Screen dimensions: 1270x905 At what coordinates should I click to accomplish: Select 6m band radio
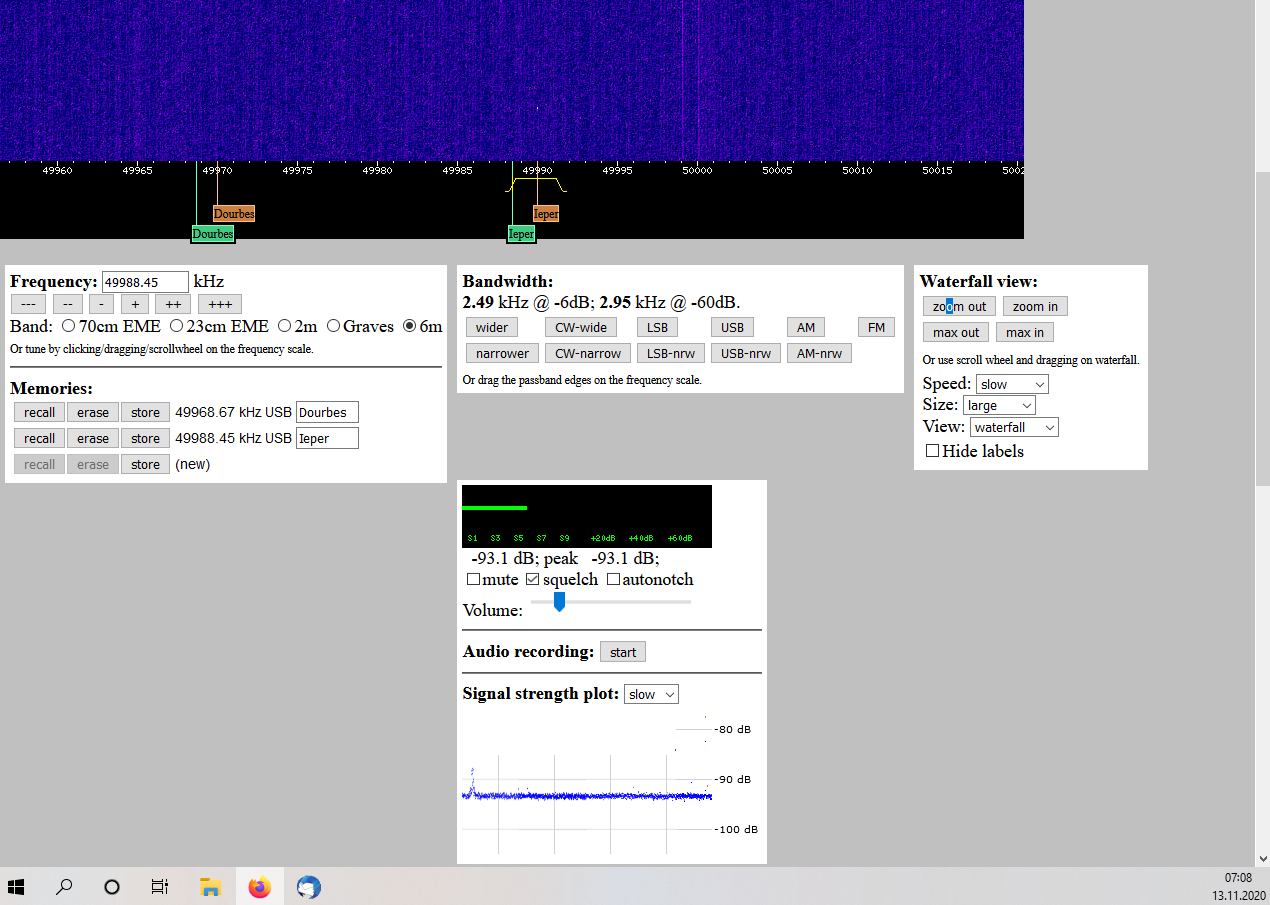point(410,326)
